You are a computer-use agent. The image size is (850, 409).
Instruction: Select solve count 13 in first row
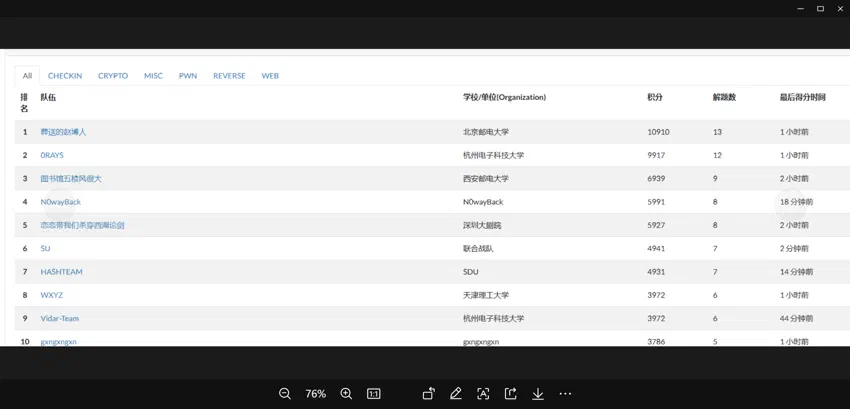(717, 132)
